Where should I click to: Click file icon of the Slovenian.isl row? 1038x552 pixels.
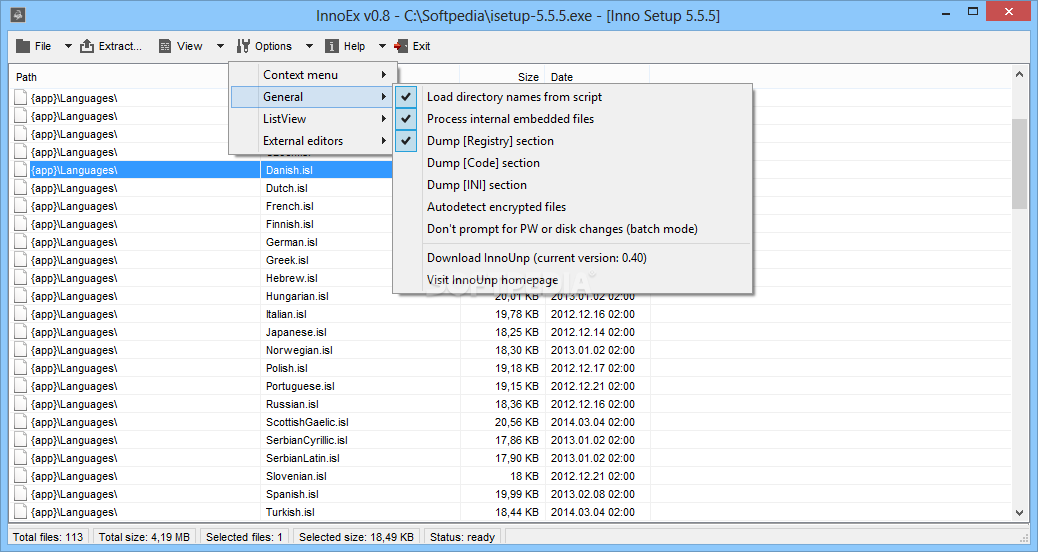point(21,476)
